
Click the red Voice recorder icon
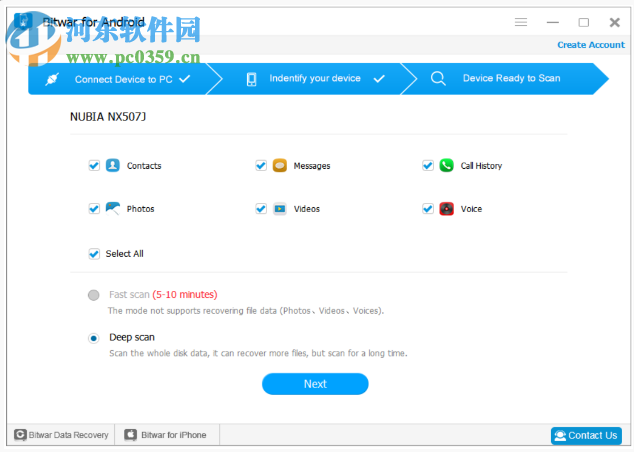tap(447, 209)
